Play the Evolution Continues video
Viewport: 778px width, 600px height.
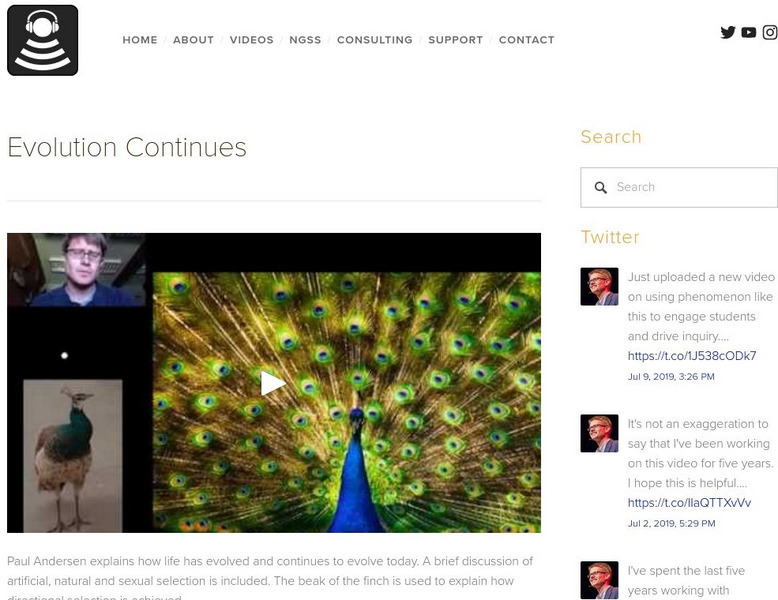(273, 383)
